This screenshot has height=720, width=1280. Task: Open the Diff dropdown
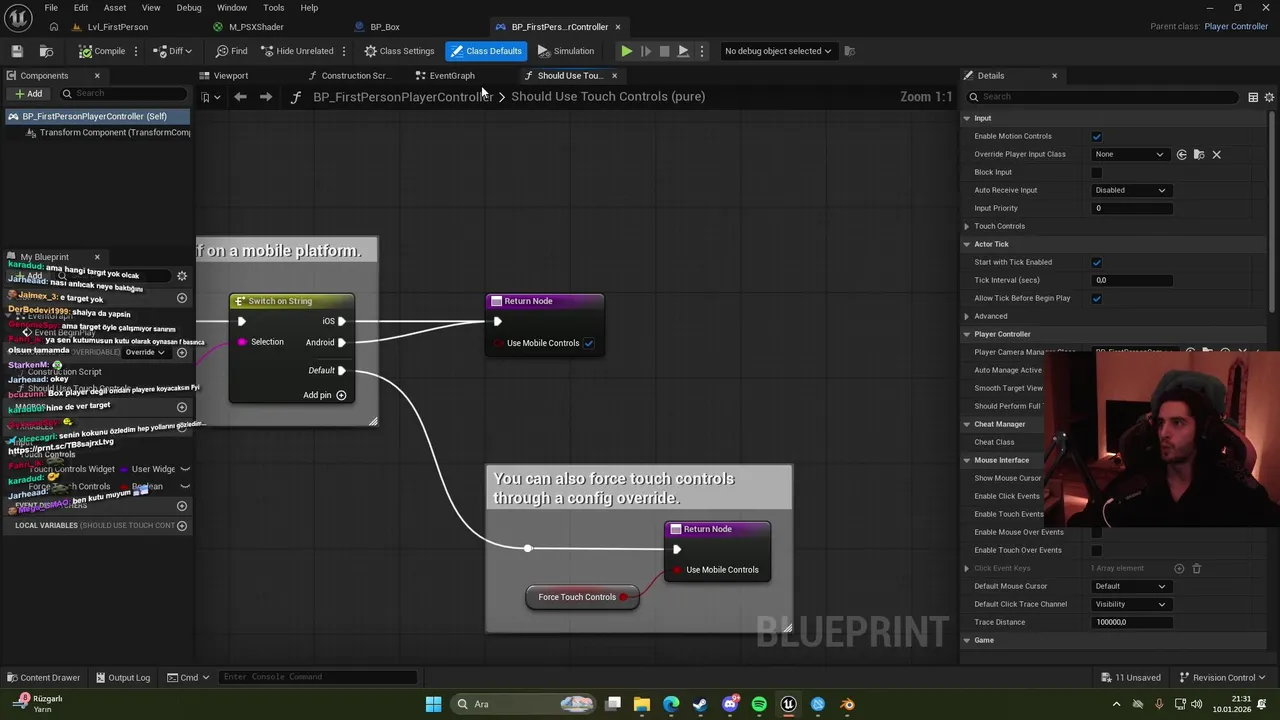tap(174, 51)
